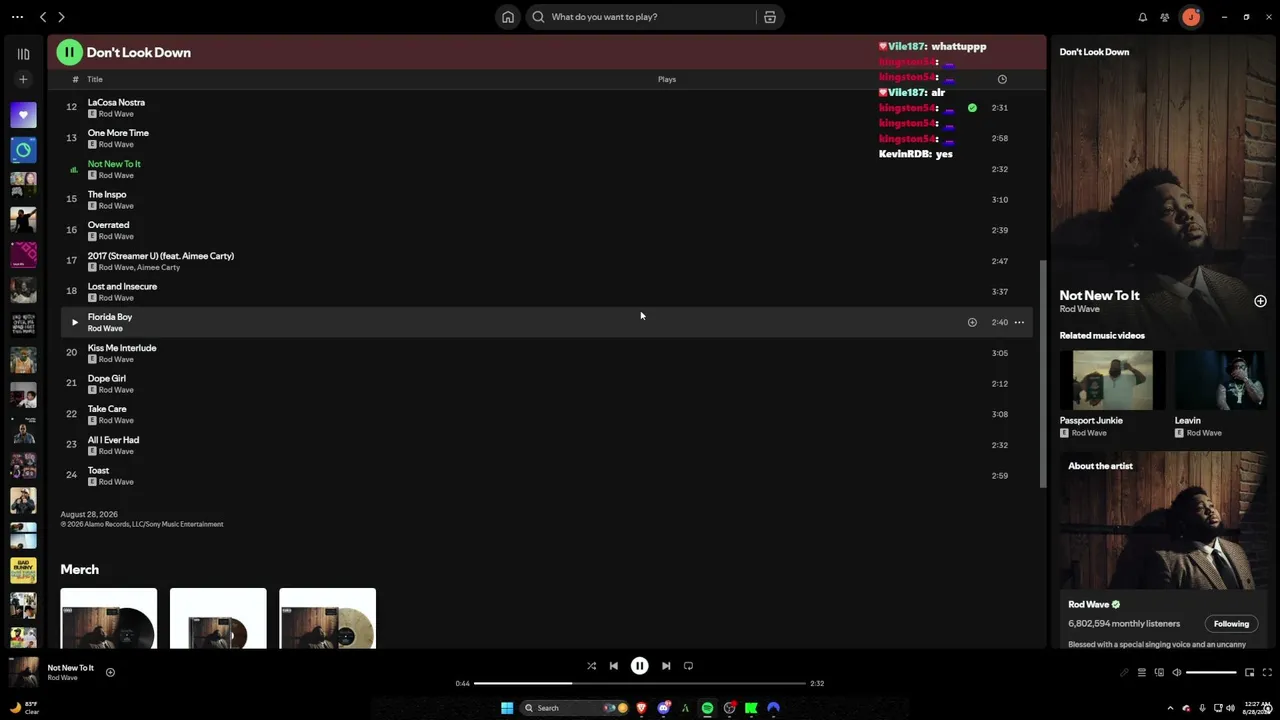Add Florida Boy to Liked Songs

972,322
